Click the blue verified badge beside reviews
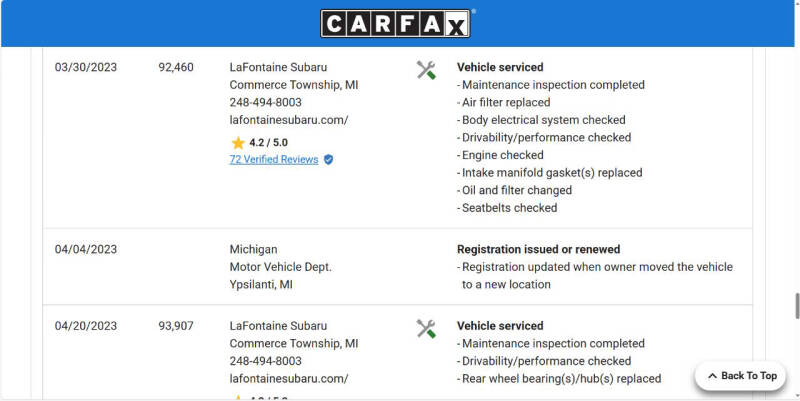This screenshot has width=800, height=401. pos(328,160)
